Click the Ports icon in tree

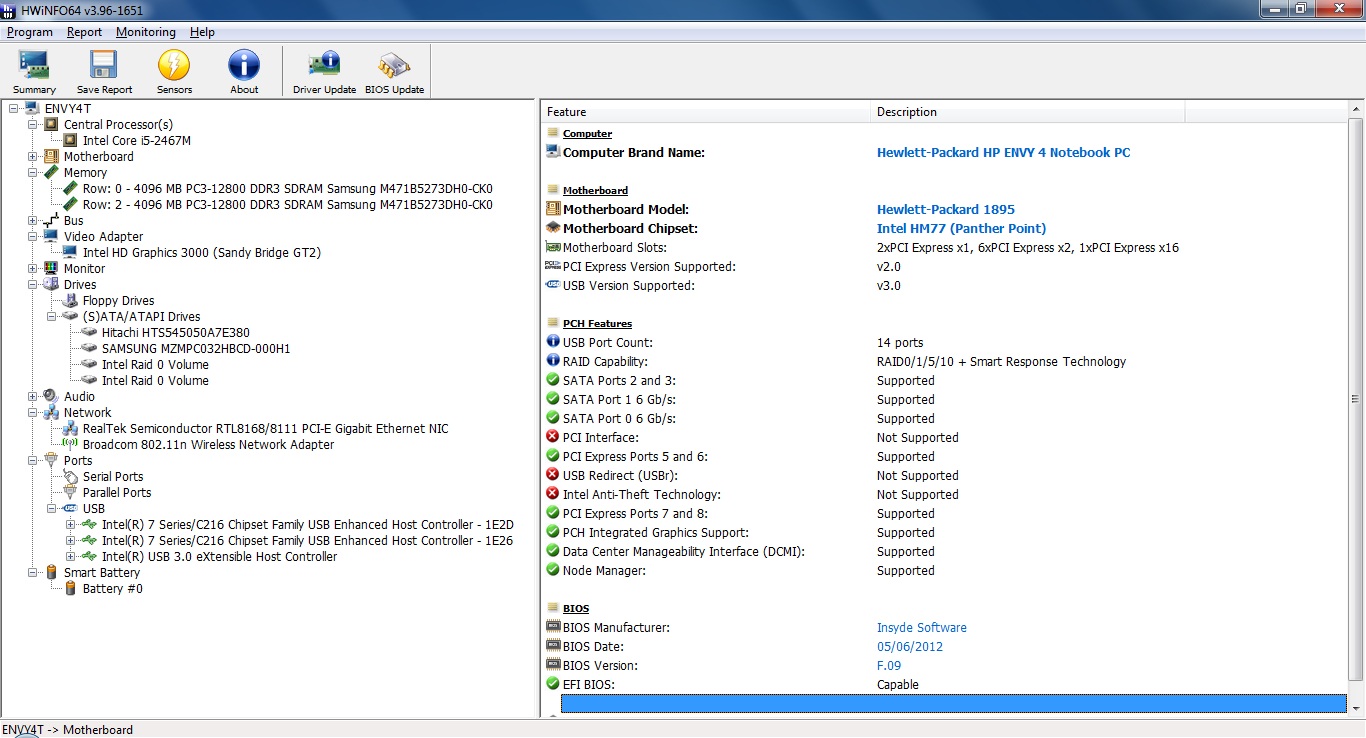pyautogui.click(x=51, y=460)
